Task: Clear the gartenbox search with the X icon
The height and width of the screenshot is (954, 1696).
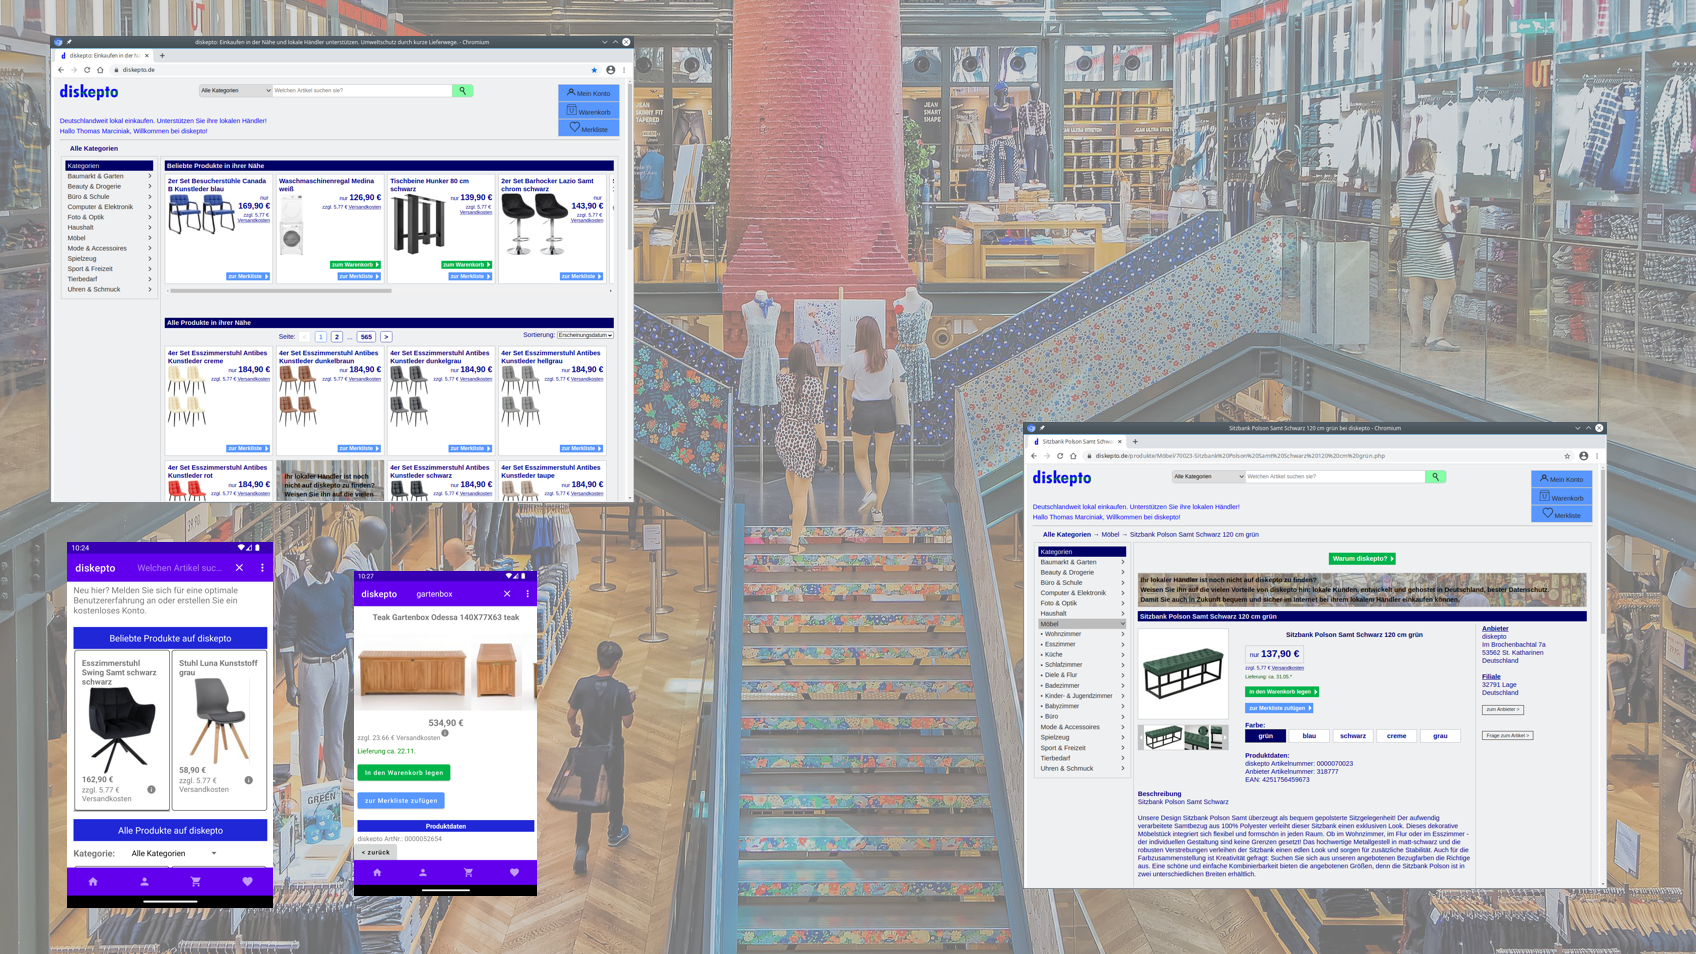Action: [x=507, y=594]
